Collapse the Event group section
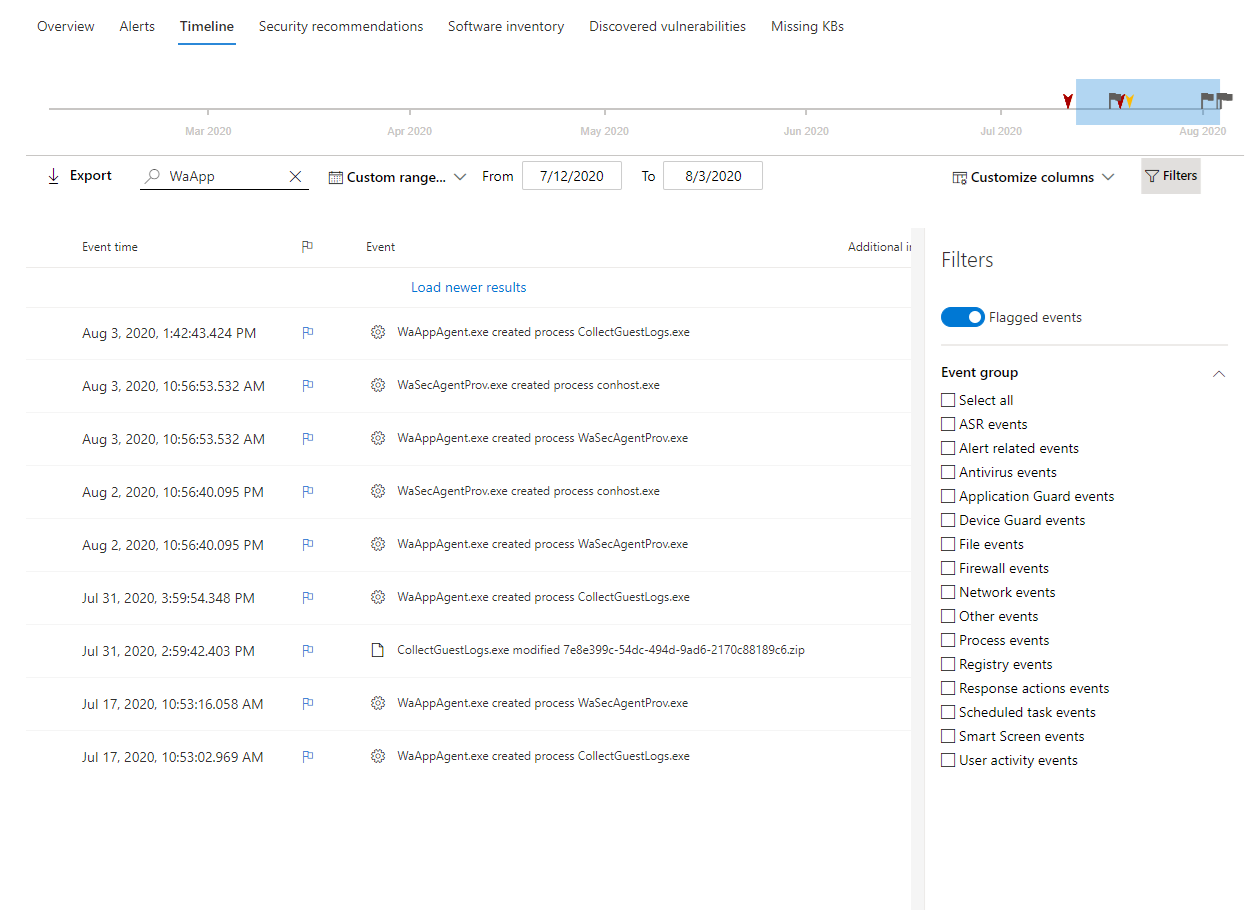The height and width of the screenshot is (910, 1255). click(x=1218, y=373)
